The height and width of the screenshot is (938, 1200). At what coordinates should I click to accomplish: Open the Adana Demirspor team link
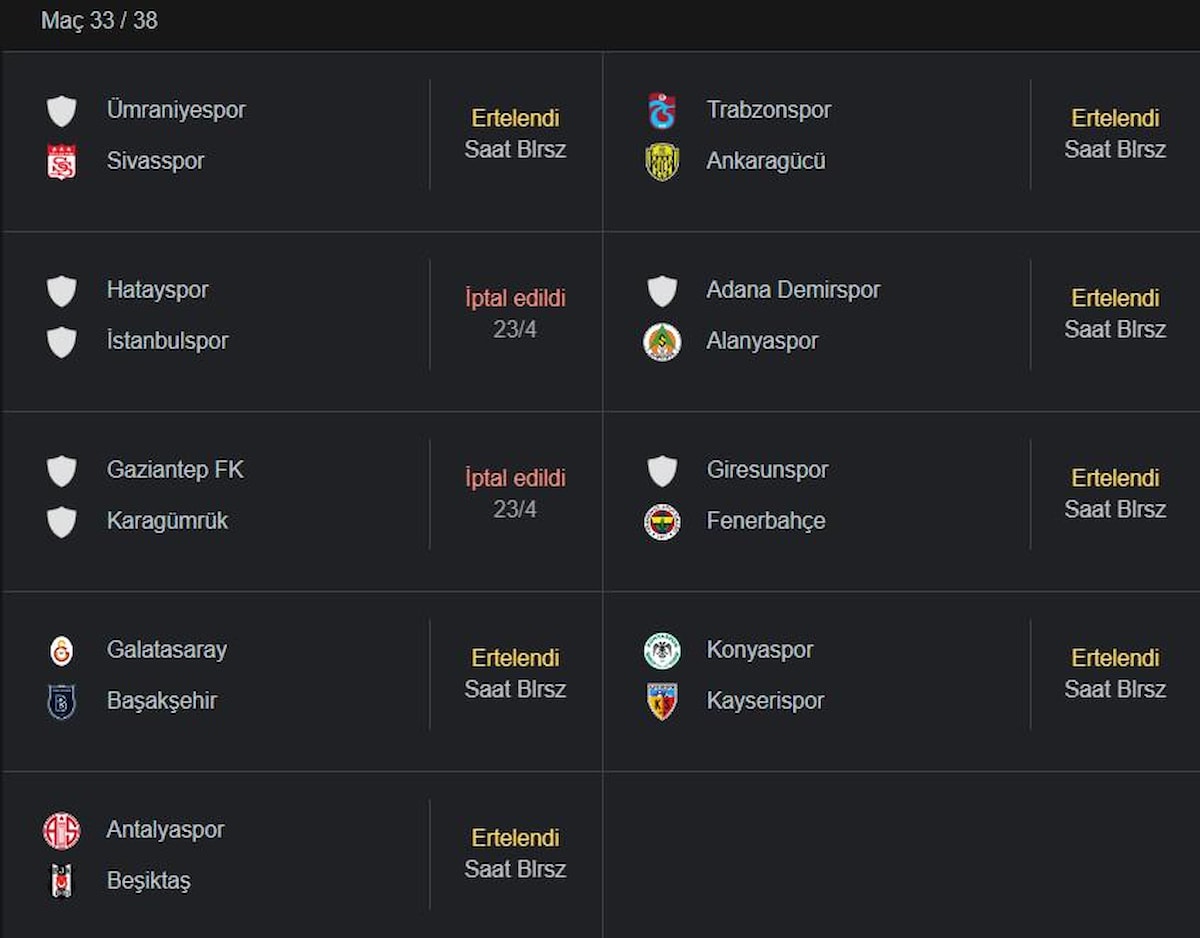point(793,290)
